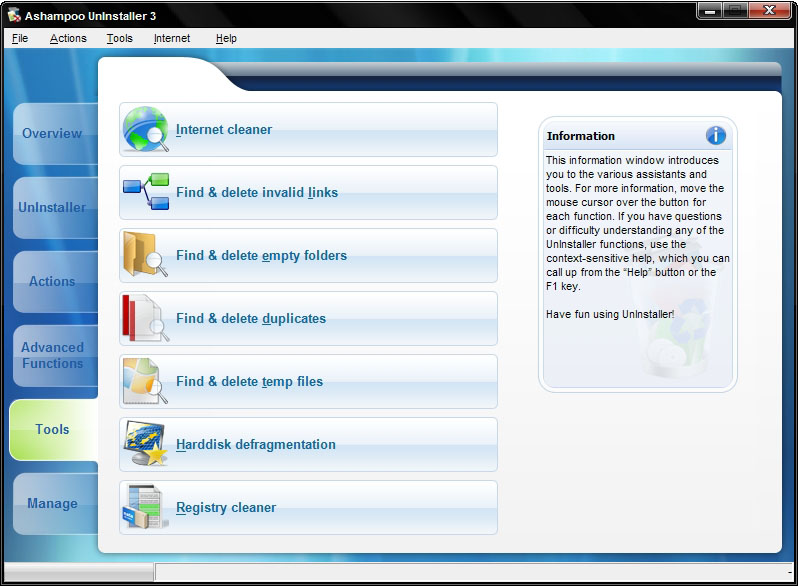Click the empty folders magnifier icon
The width and height of the screenshot is (798, 586).
pos(146,255)
